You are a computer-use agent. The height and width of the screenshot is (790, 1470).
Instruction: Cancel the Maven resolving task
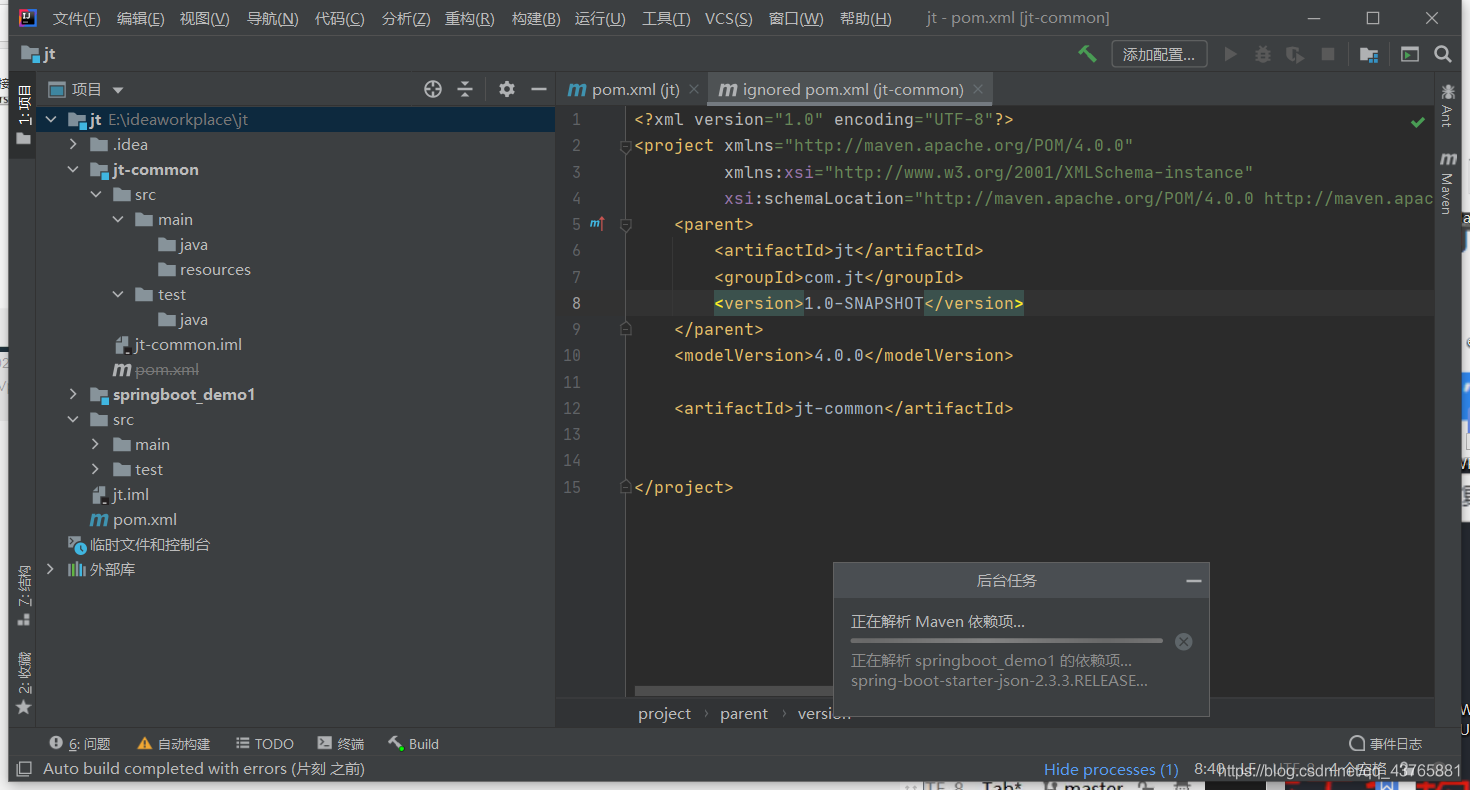(1184, 641)
